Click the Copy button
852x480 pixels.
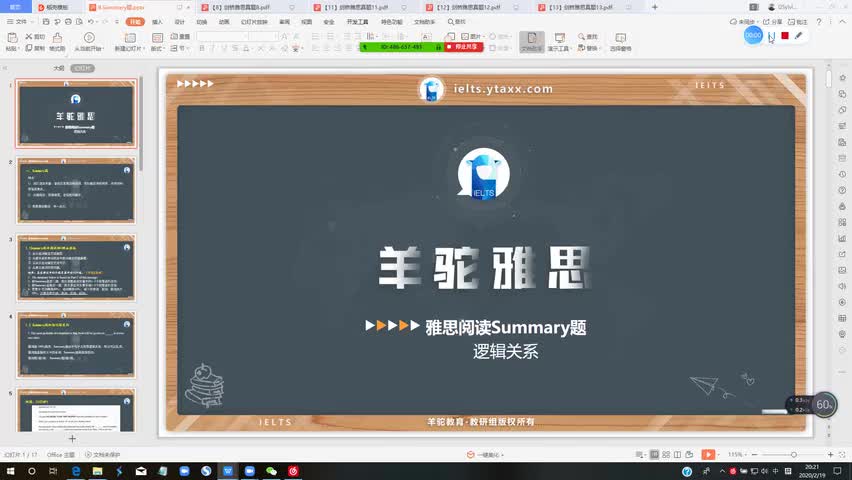coord(35,48)
